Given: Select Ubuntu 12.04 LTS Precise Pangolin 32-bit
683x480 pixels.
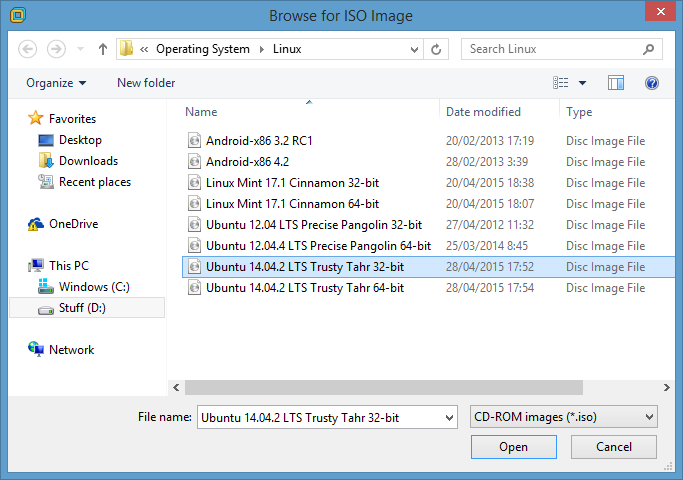Looking at the screenshot, I should [314, 225].
